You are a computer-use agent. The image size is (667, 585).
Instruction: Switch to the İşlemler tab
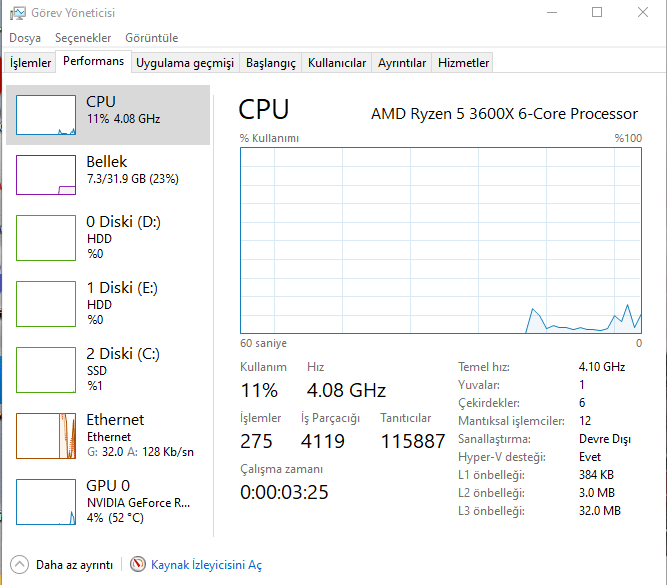point(30,62)
